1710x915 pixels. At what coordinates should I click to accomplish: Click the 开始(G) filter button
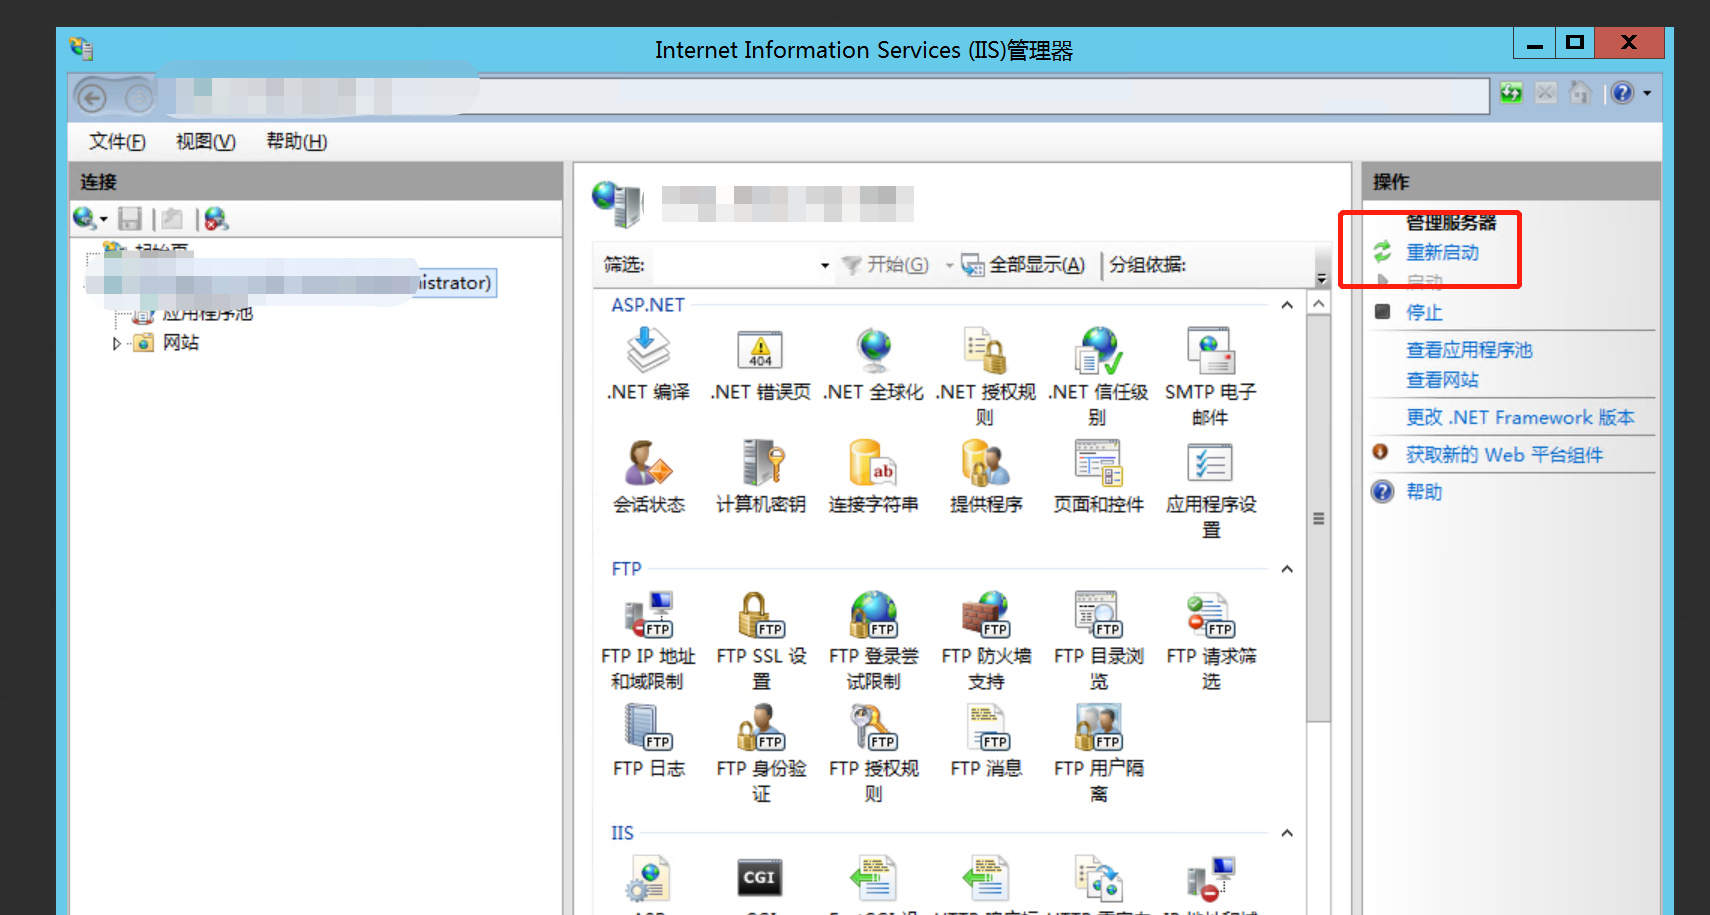pyautogui.click(x=885, y=265)
